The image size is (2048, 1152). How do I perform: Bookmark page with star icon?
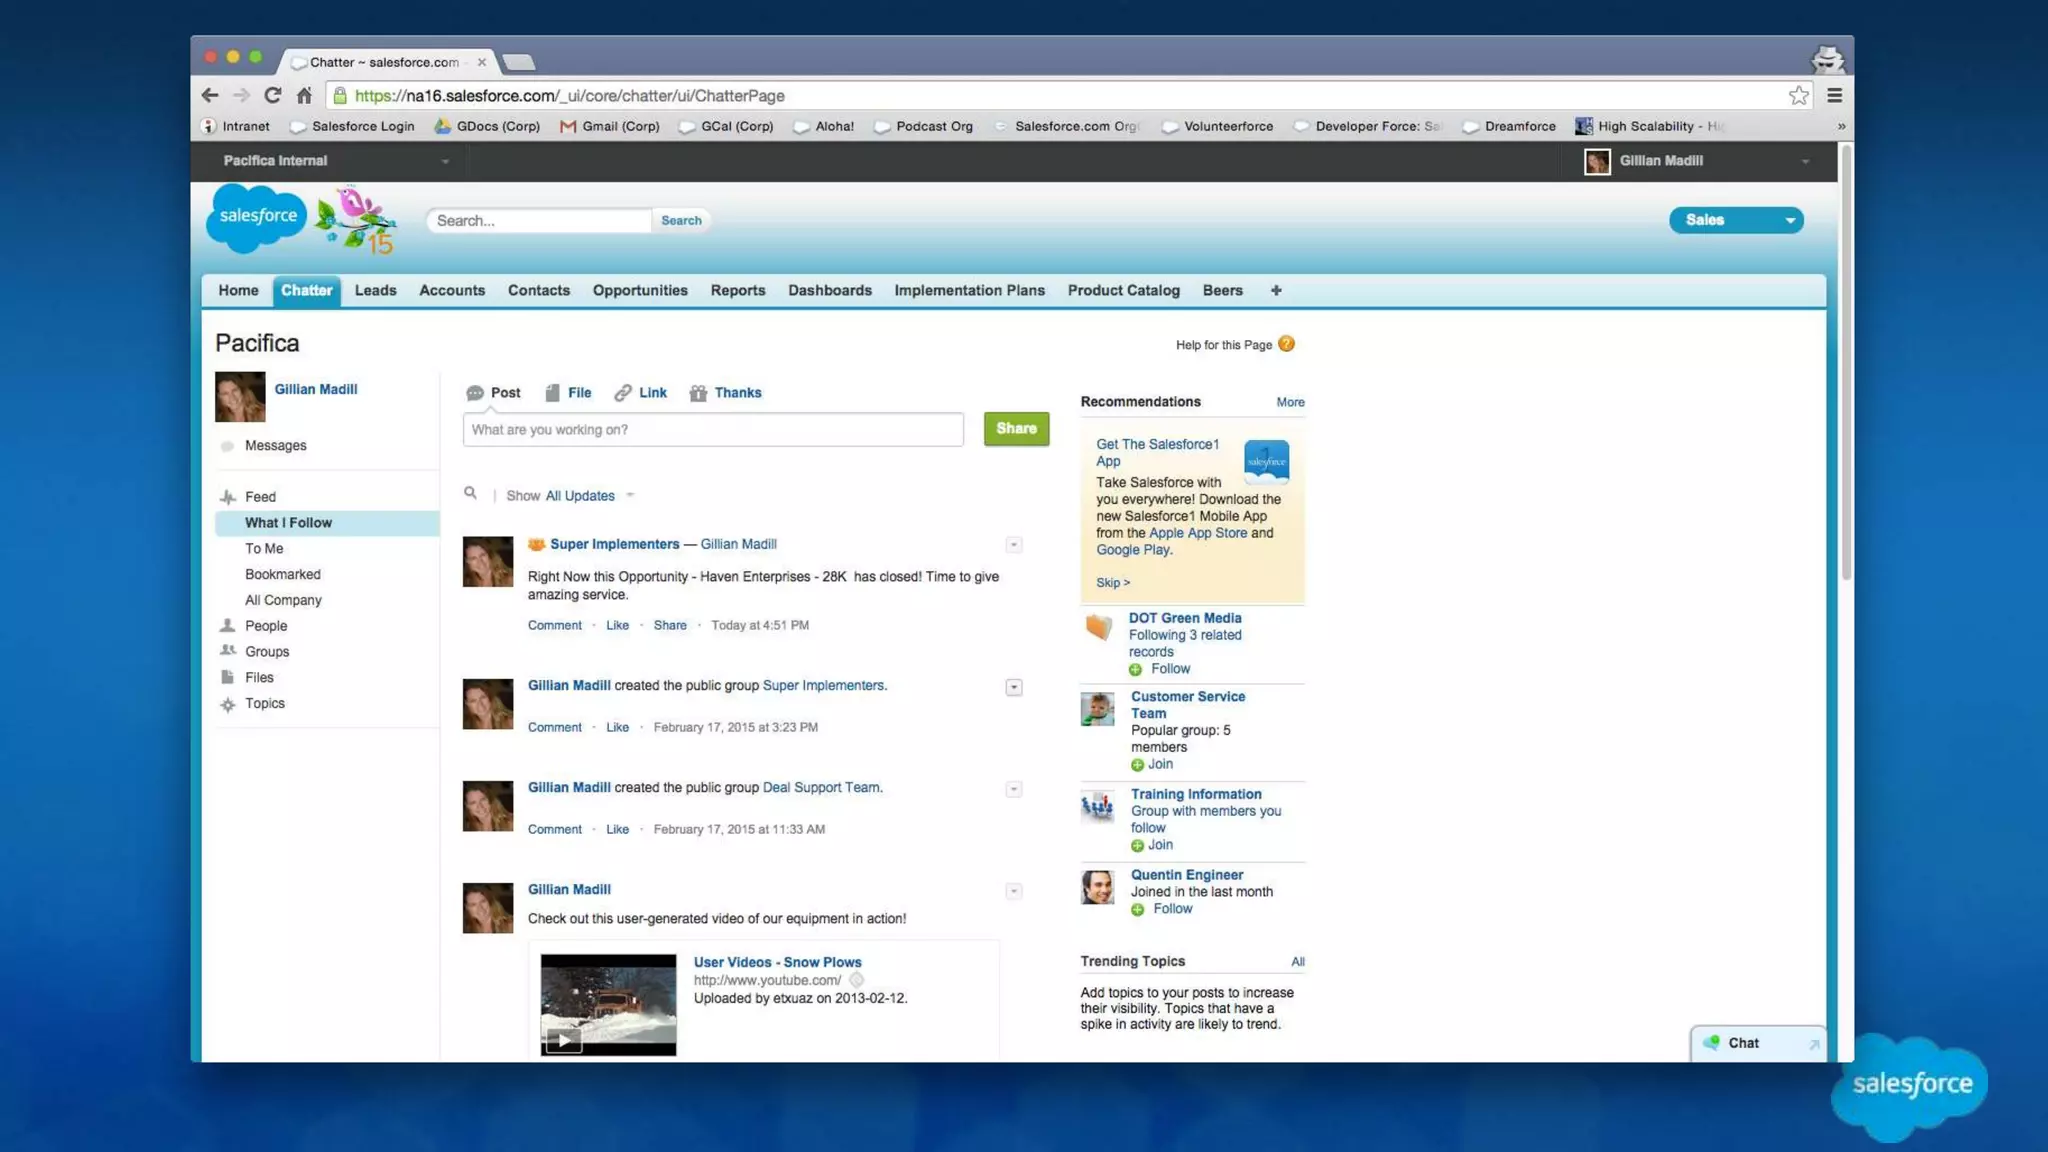click(x=1798, y=95)
